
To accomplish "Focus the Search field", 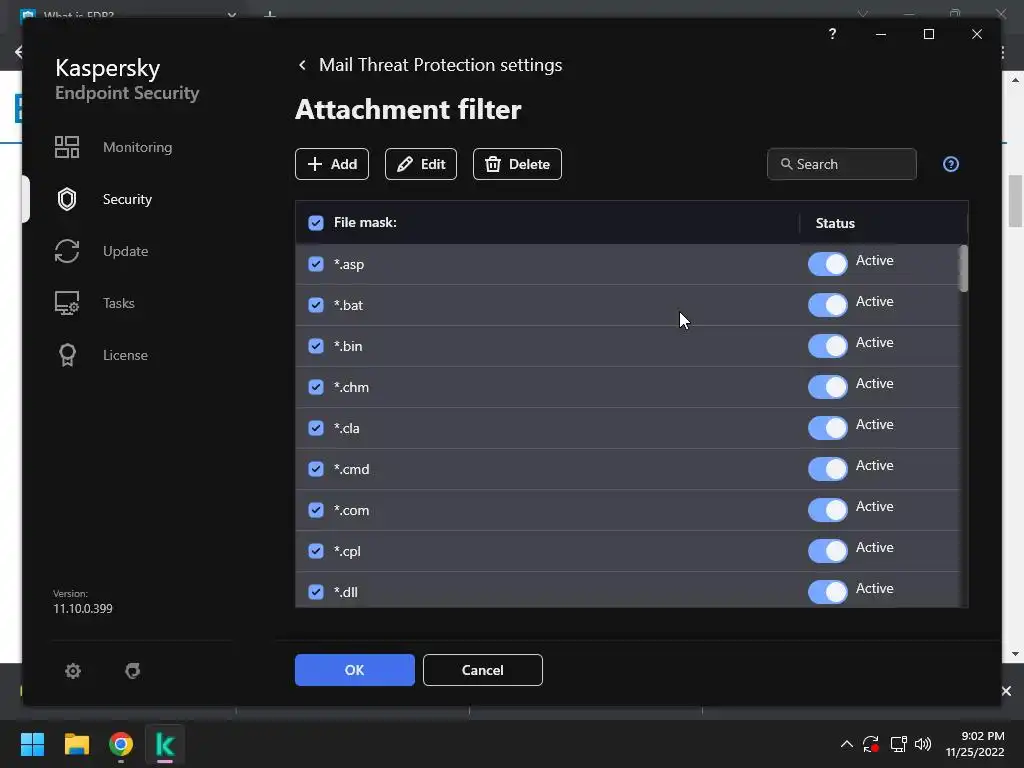I will [x=842, y=164].
